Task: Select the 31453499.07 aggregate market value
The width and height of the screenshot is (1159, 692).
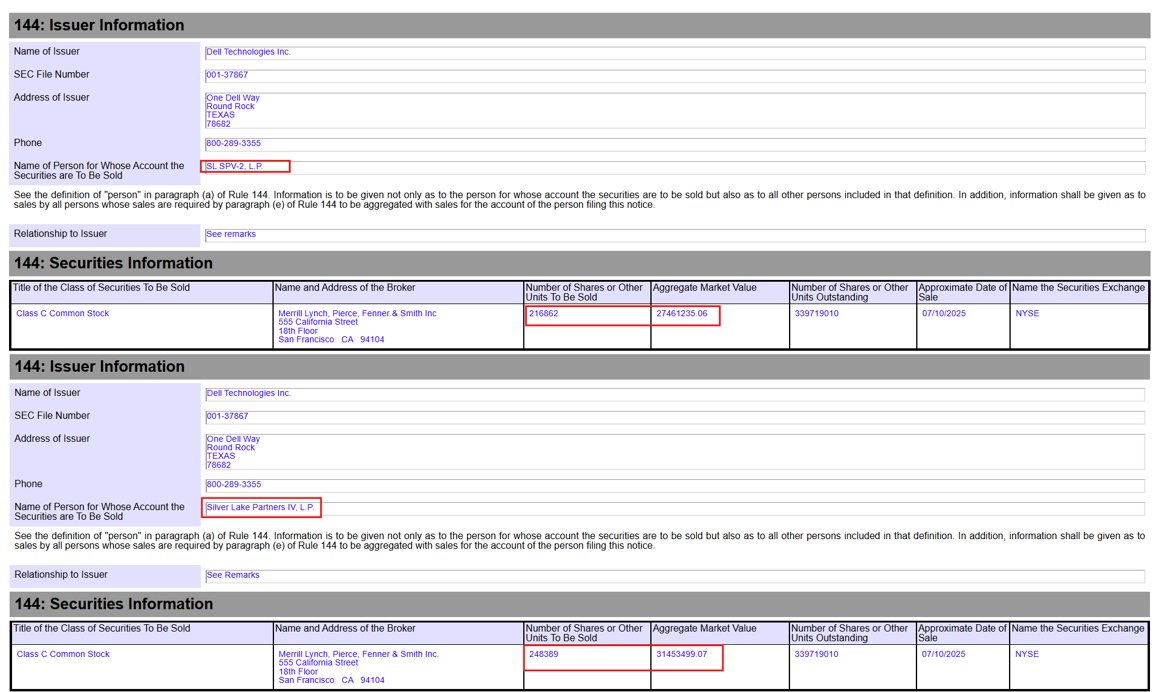Action: [682, 654]
